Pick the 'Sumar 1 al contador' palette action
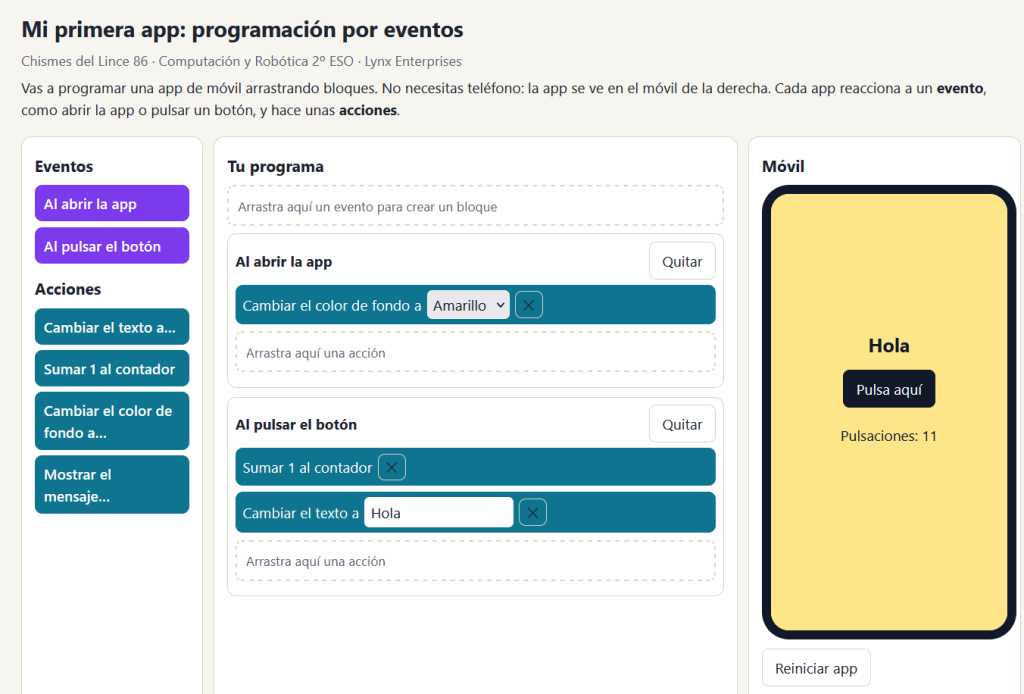This screenshot has height=694, width=1024. [x=112, y=369]
